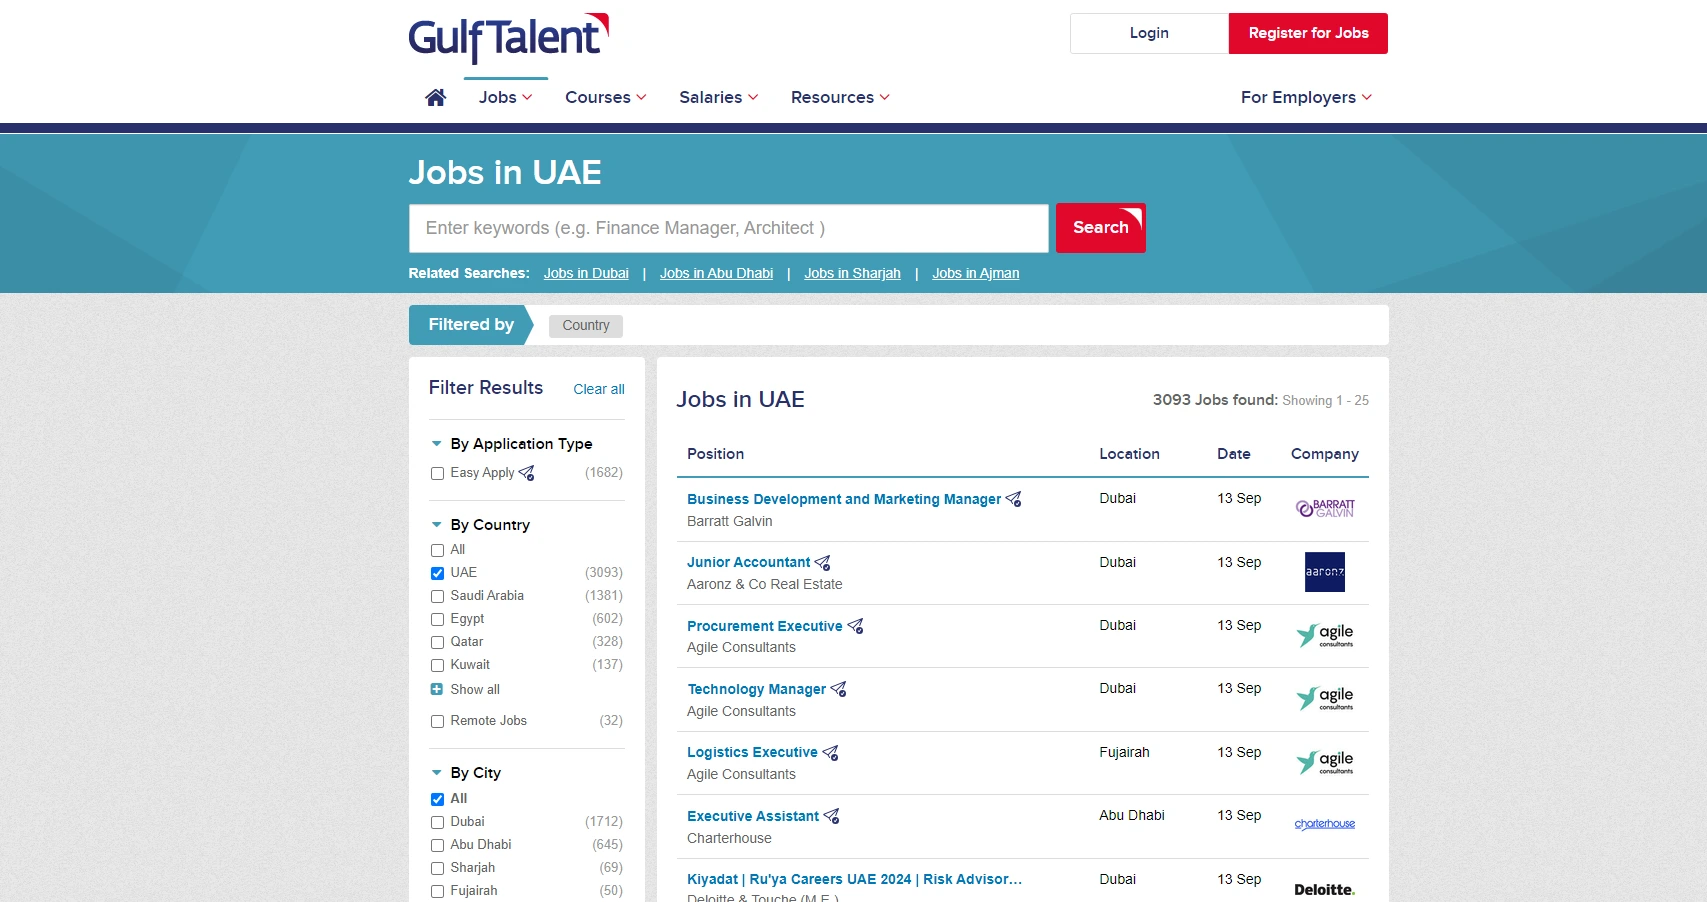Click Easy Apply icon beside Logistics Executive

click(x=831, y=753)
